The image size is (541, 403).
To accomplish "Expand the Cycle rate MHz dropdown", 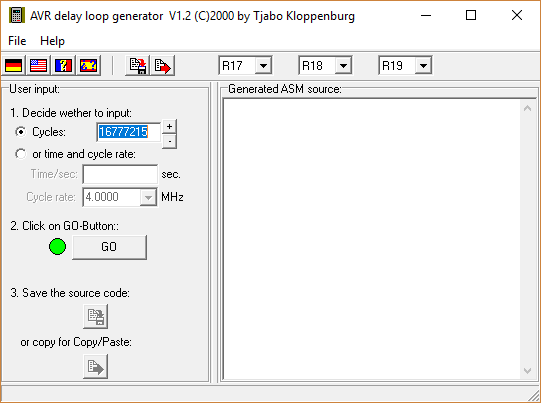I will tap(148, 197).
